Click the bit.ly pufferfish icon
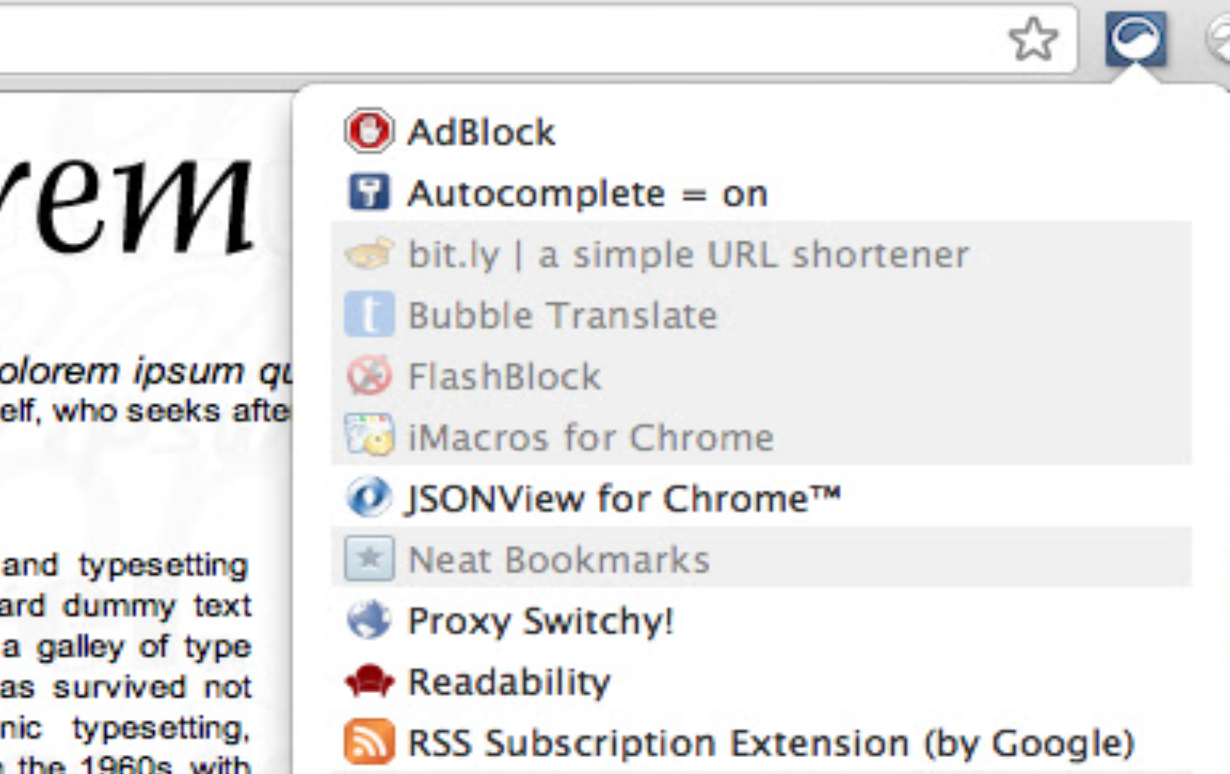1230x774 pixels. click(x=367, y=255)
